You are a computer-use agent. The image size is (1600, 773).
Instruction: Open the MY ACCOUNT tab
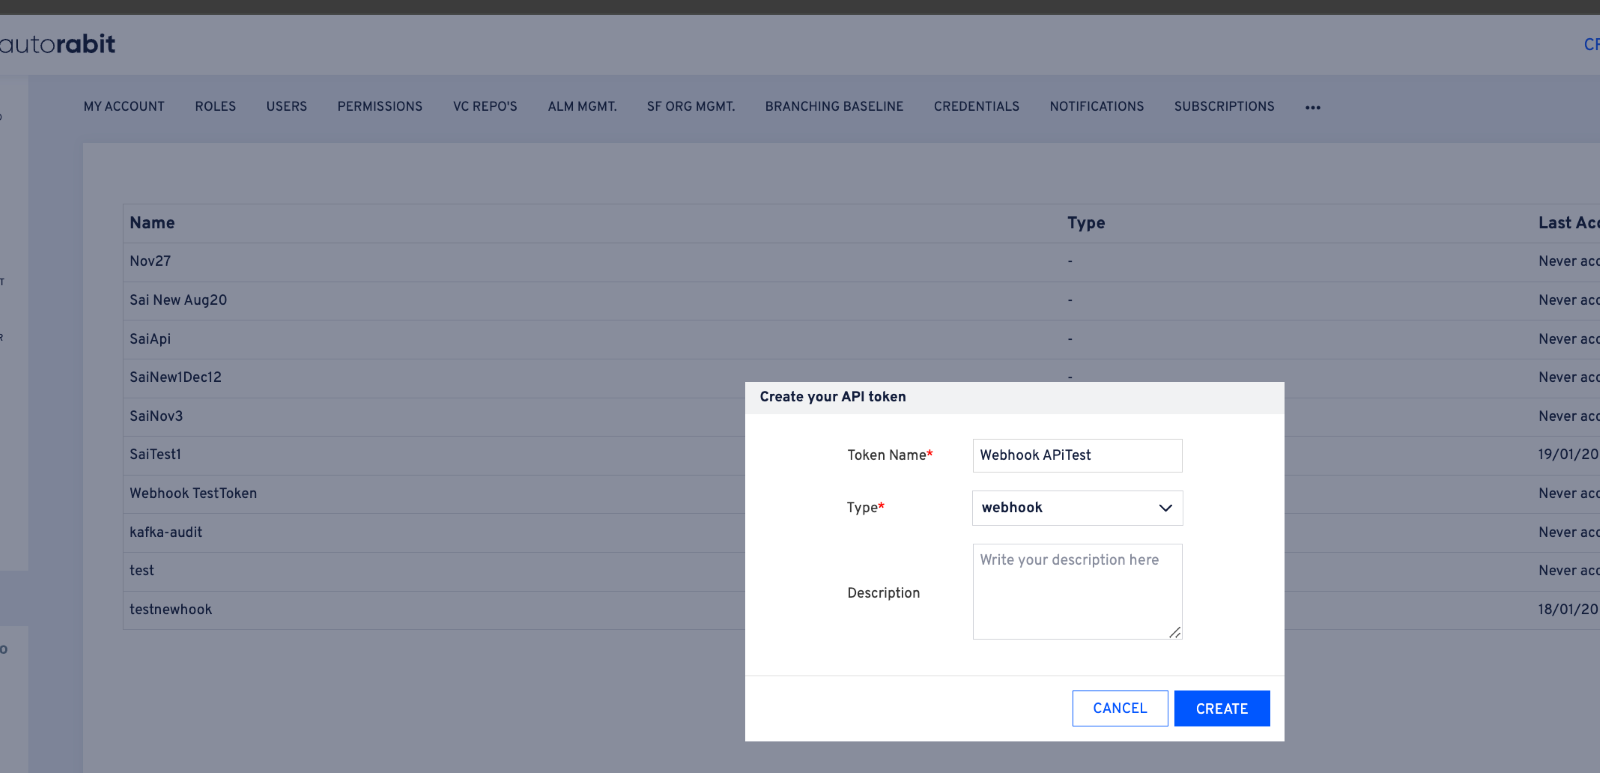(124, 107)
